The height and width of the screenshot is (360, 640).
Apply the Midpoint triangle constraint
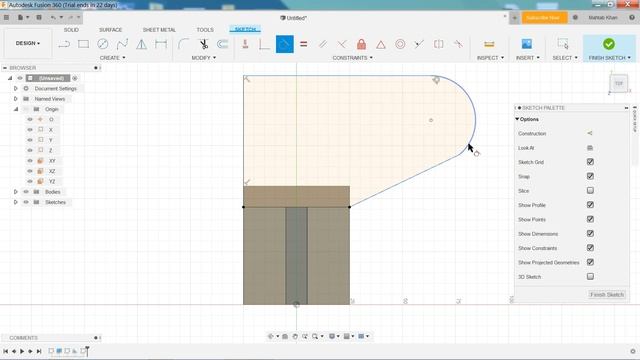point(381,44)
